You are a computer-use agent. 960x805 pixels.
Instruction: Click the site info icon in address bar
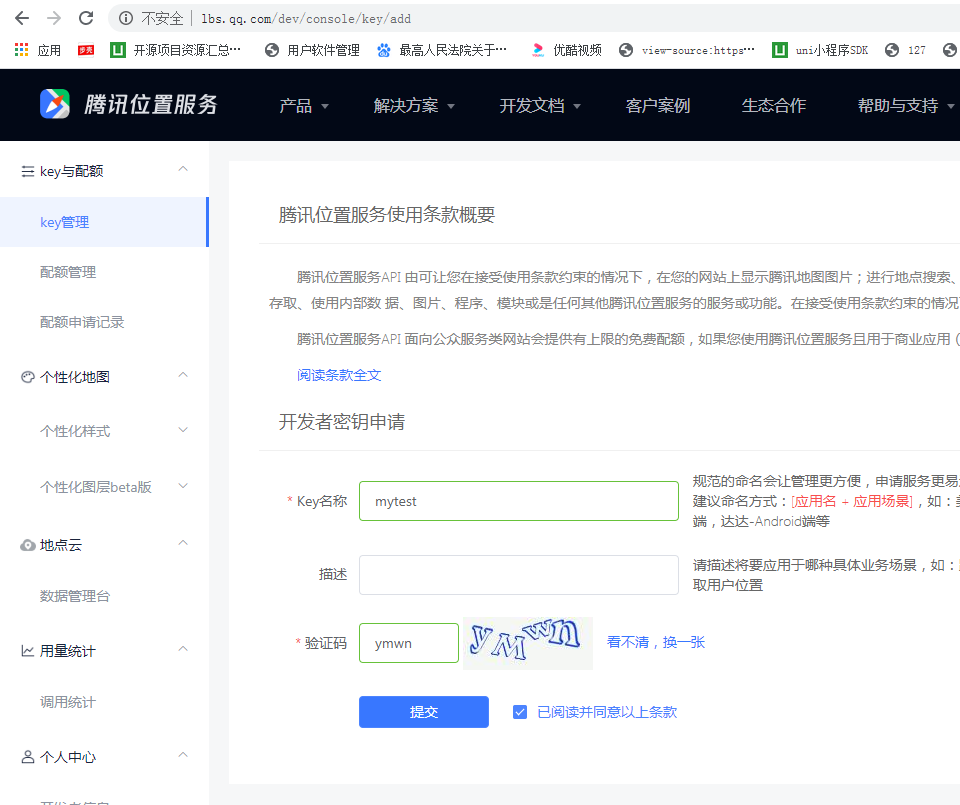(126, 18)
